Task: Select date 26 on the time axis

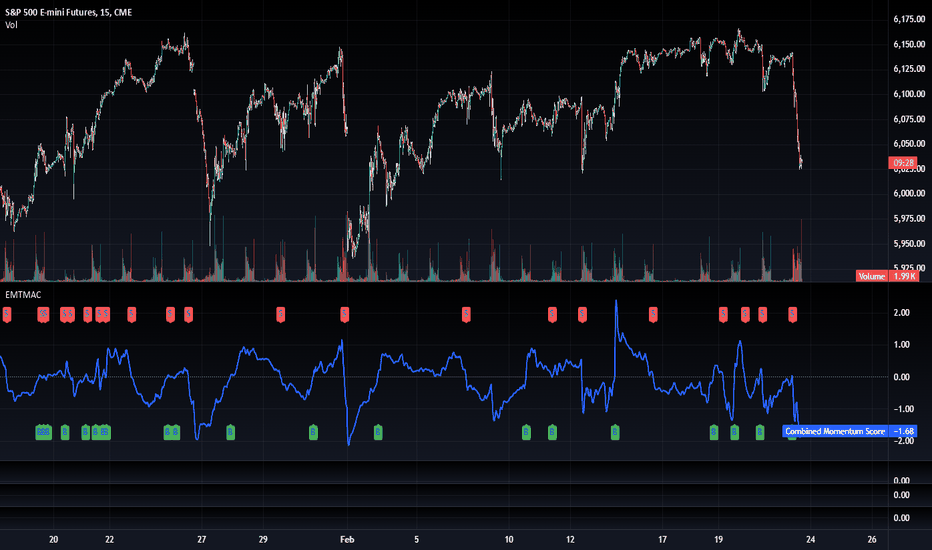Action: pyautogui.click(x=871, y=539)
